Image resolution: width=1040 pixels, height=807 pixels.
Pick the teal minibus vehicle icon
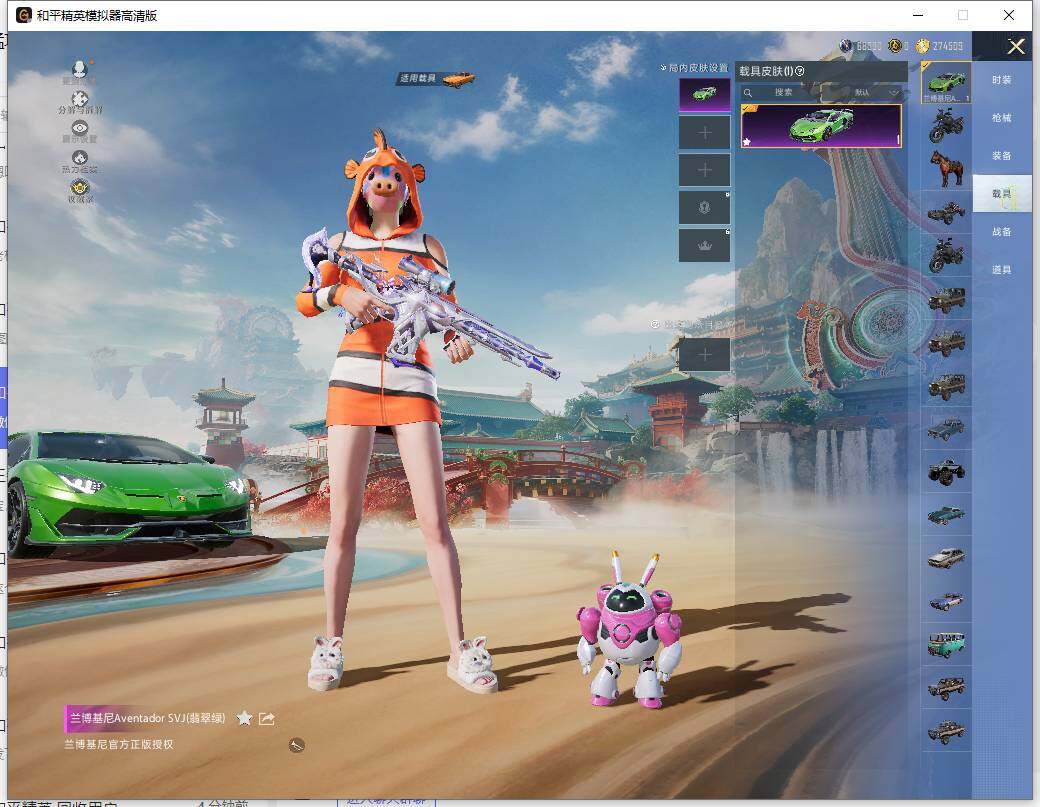pos(945,644)
